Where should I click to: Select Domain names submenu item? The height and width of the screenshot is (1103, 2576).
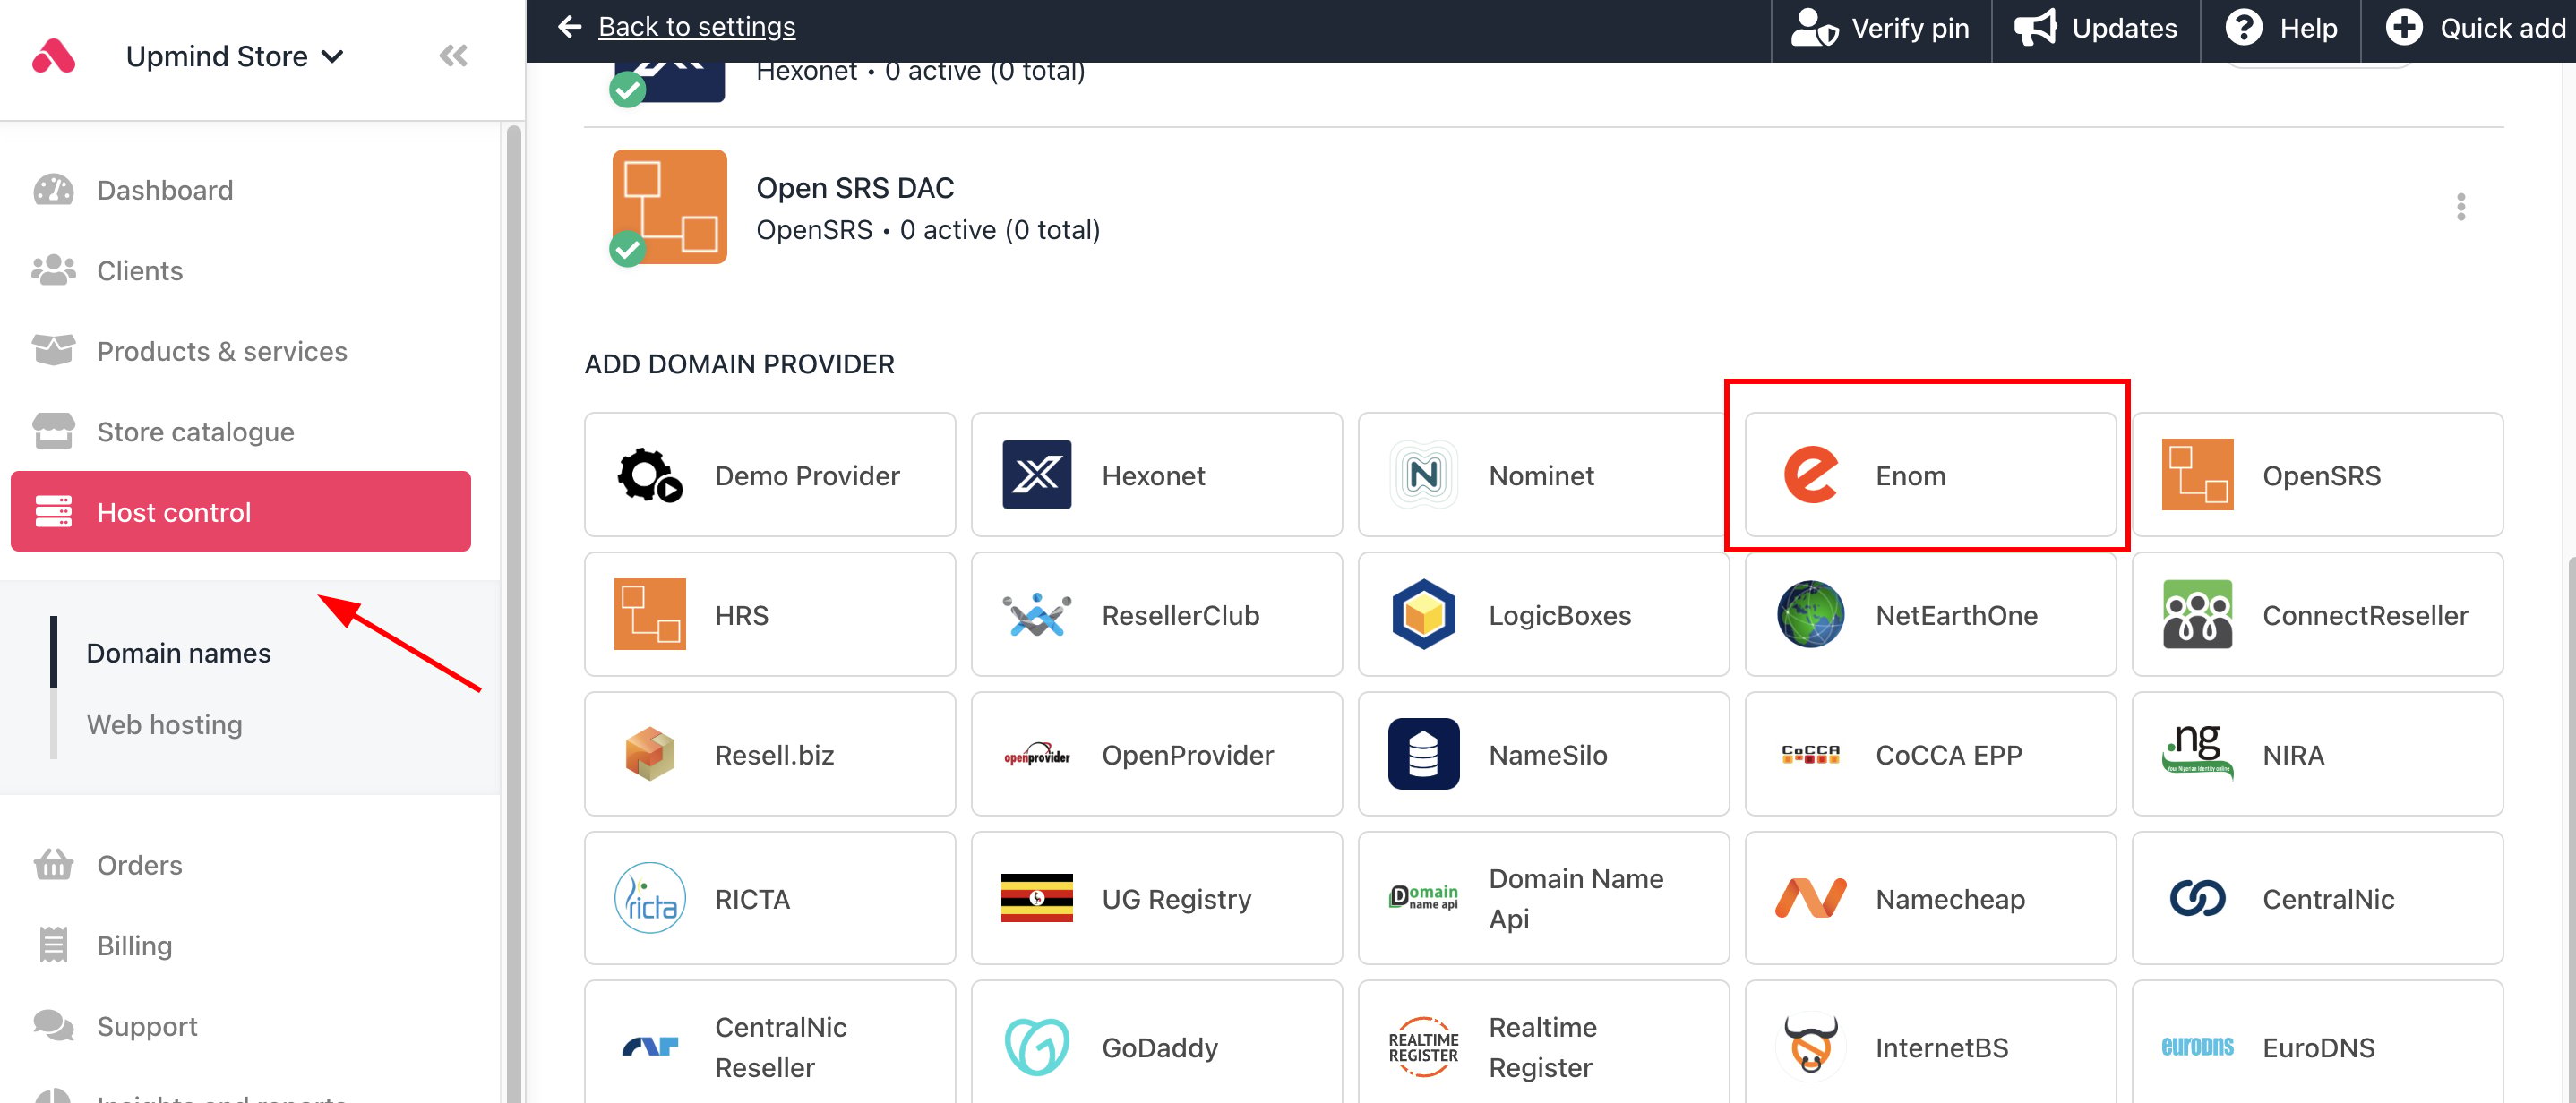click(179, 652)
